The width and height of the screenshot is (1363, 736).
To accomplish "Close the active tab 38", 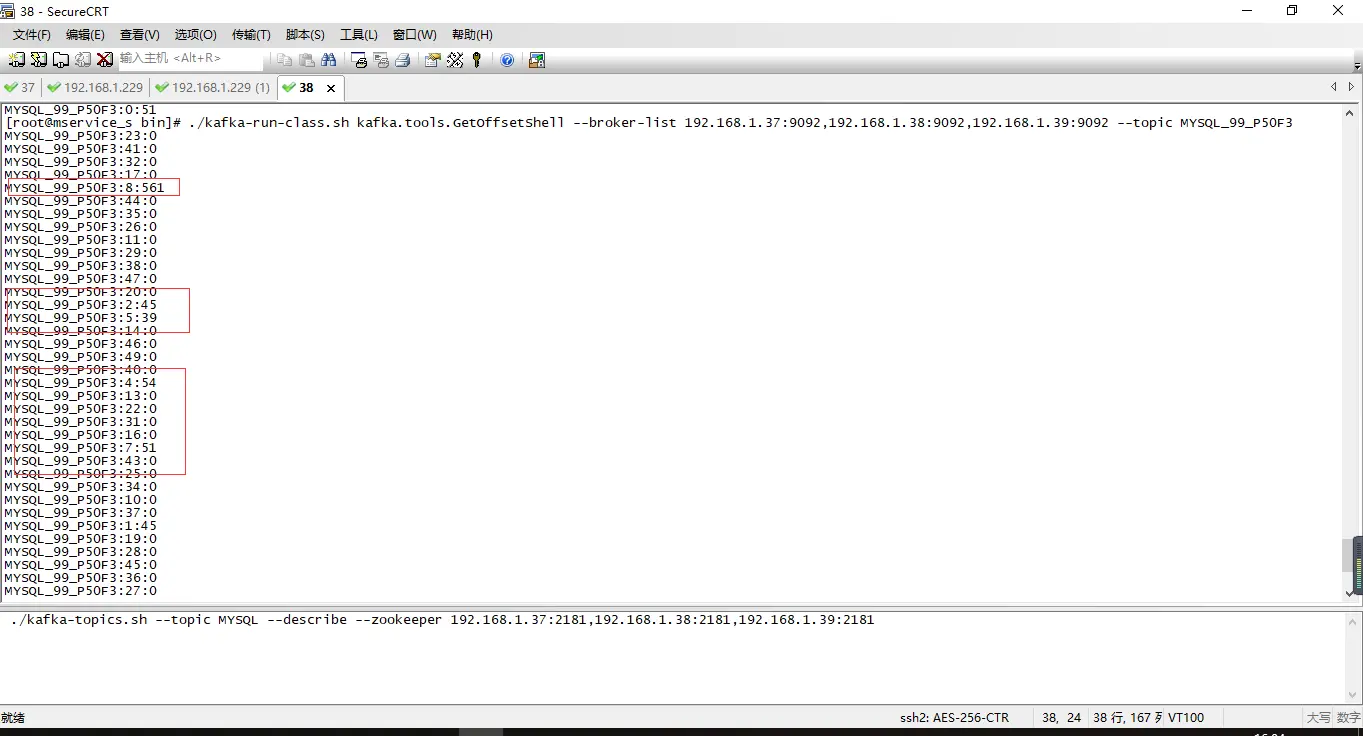I will pos(331,88).
